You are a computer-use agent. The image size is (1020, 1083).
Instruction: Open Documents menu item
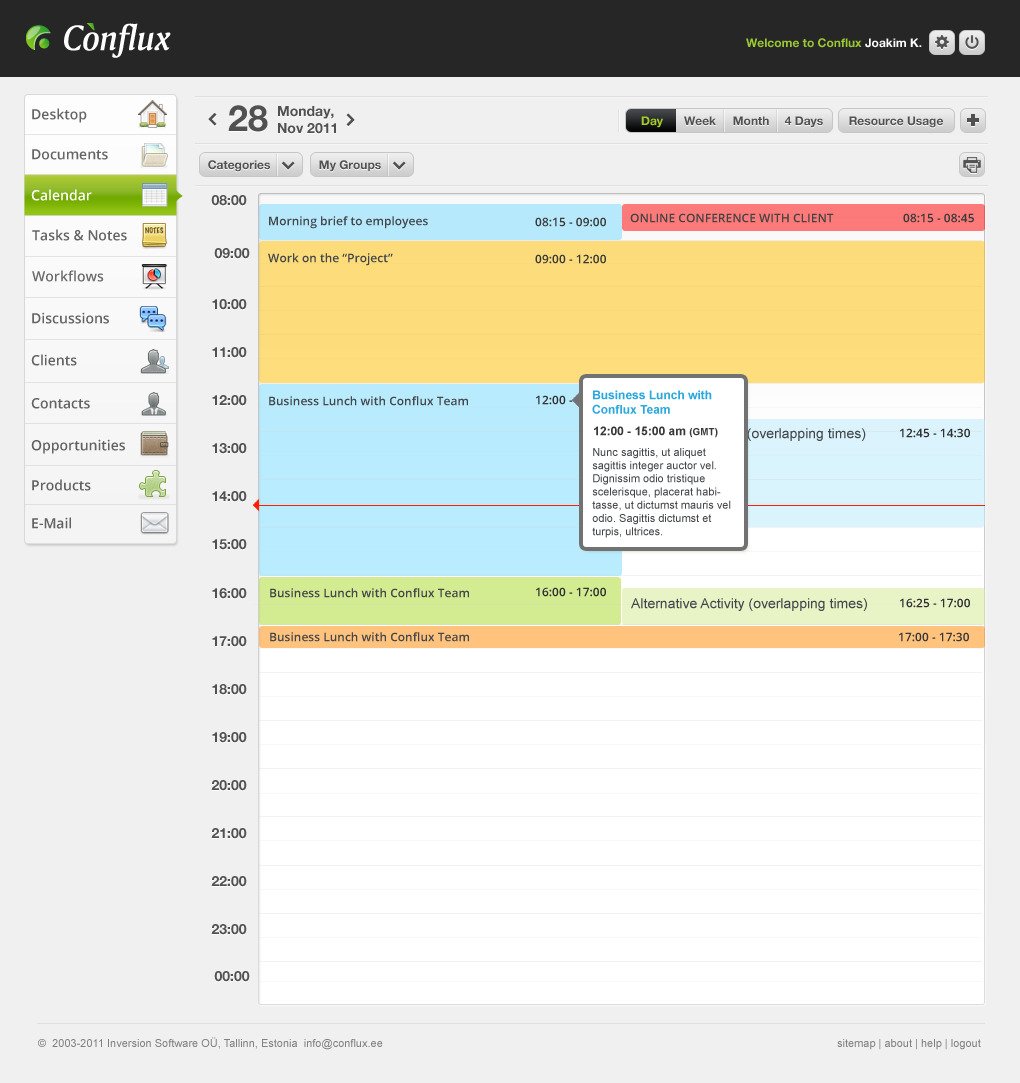(101, 155)
